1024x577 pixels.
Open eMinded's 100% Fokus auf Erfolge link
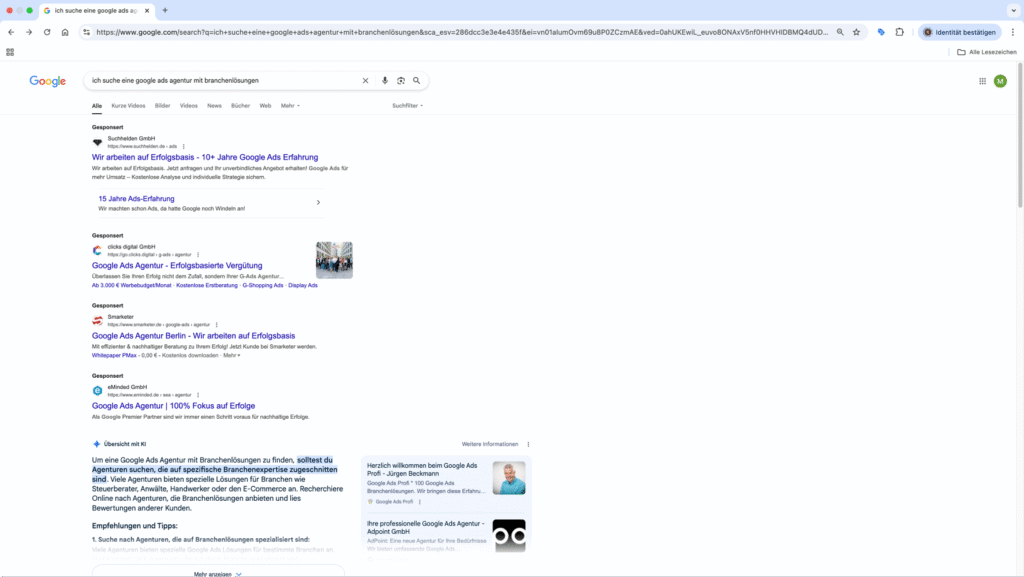tap(173, 406)
